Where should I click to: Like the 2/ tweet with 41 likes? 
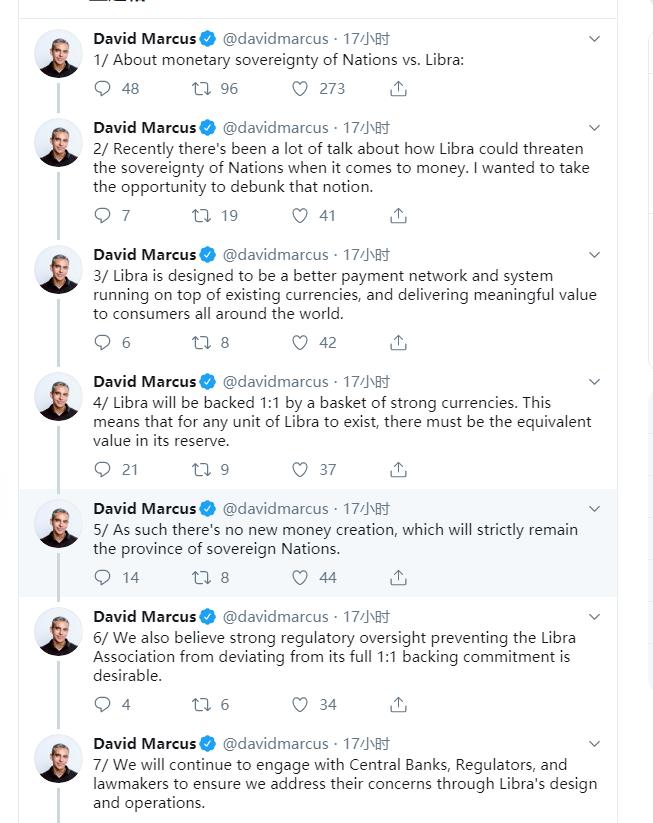point(300,216)
